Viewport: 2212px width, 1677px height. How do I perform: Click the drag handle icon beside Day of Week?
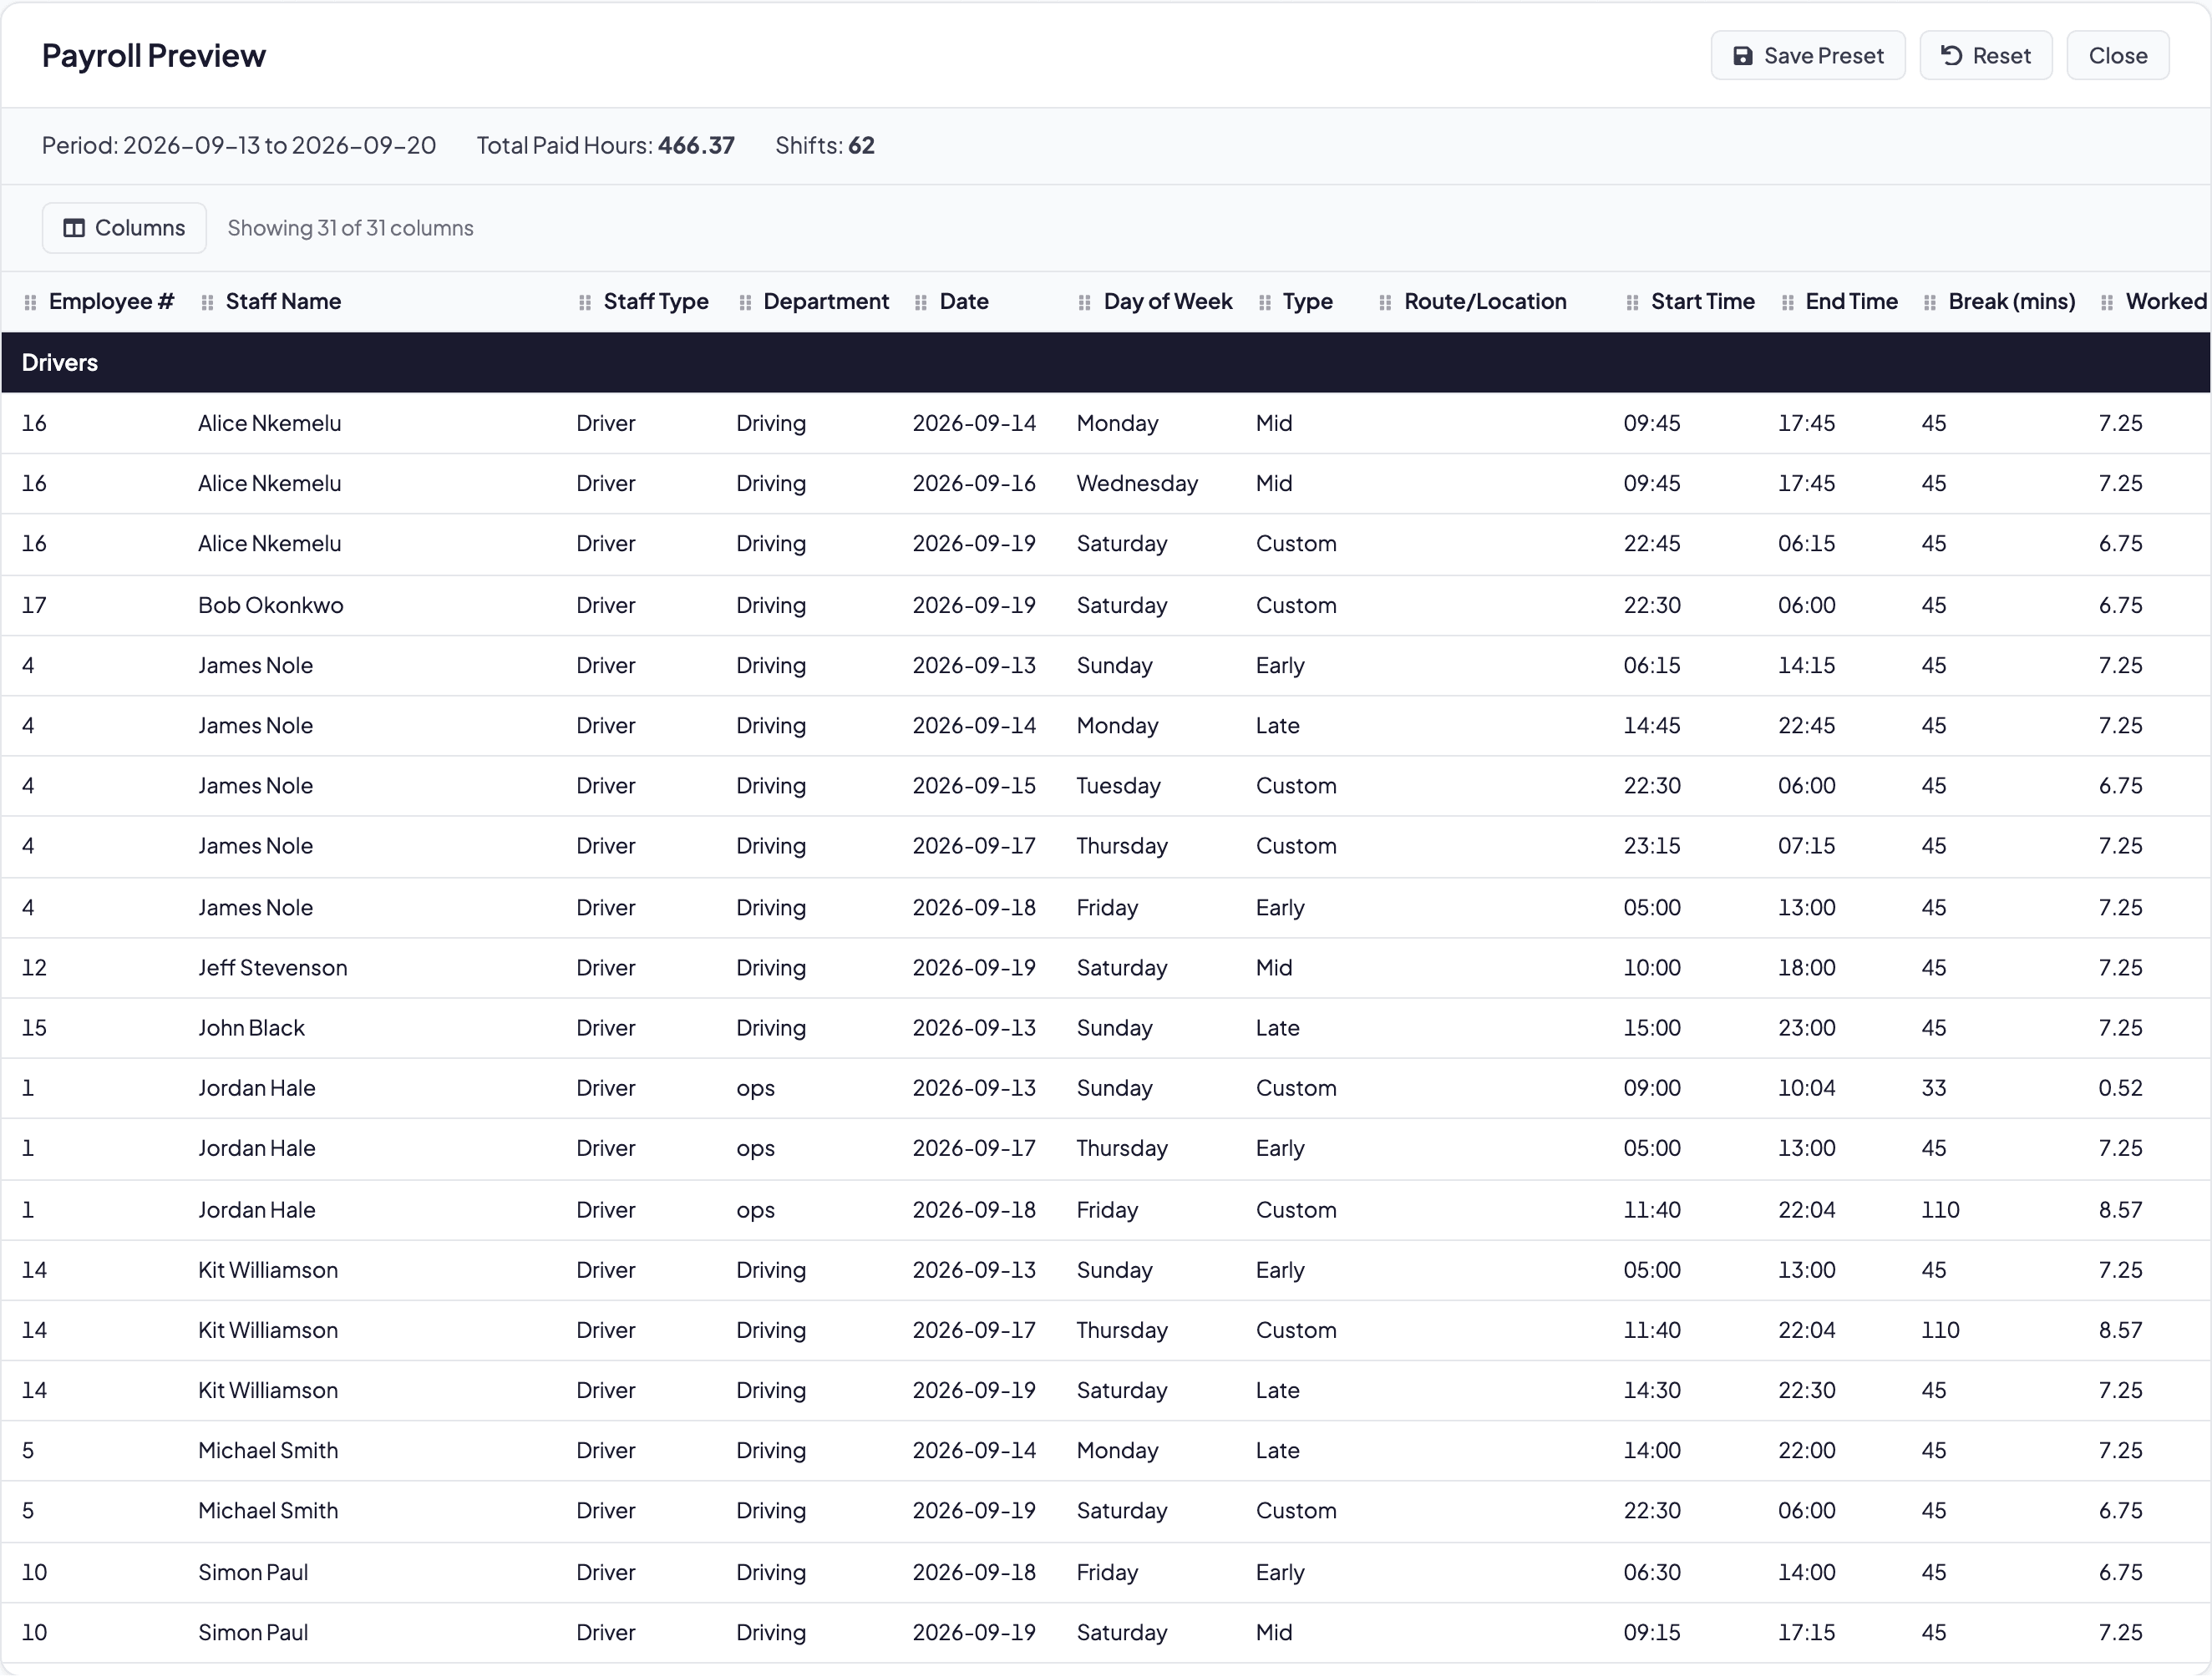1085,302
